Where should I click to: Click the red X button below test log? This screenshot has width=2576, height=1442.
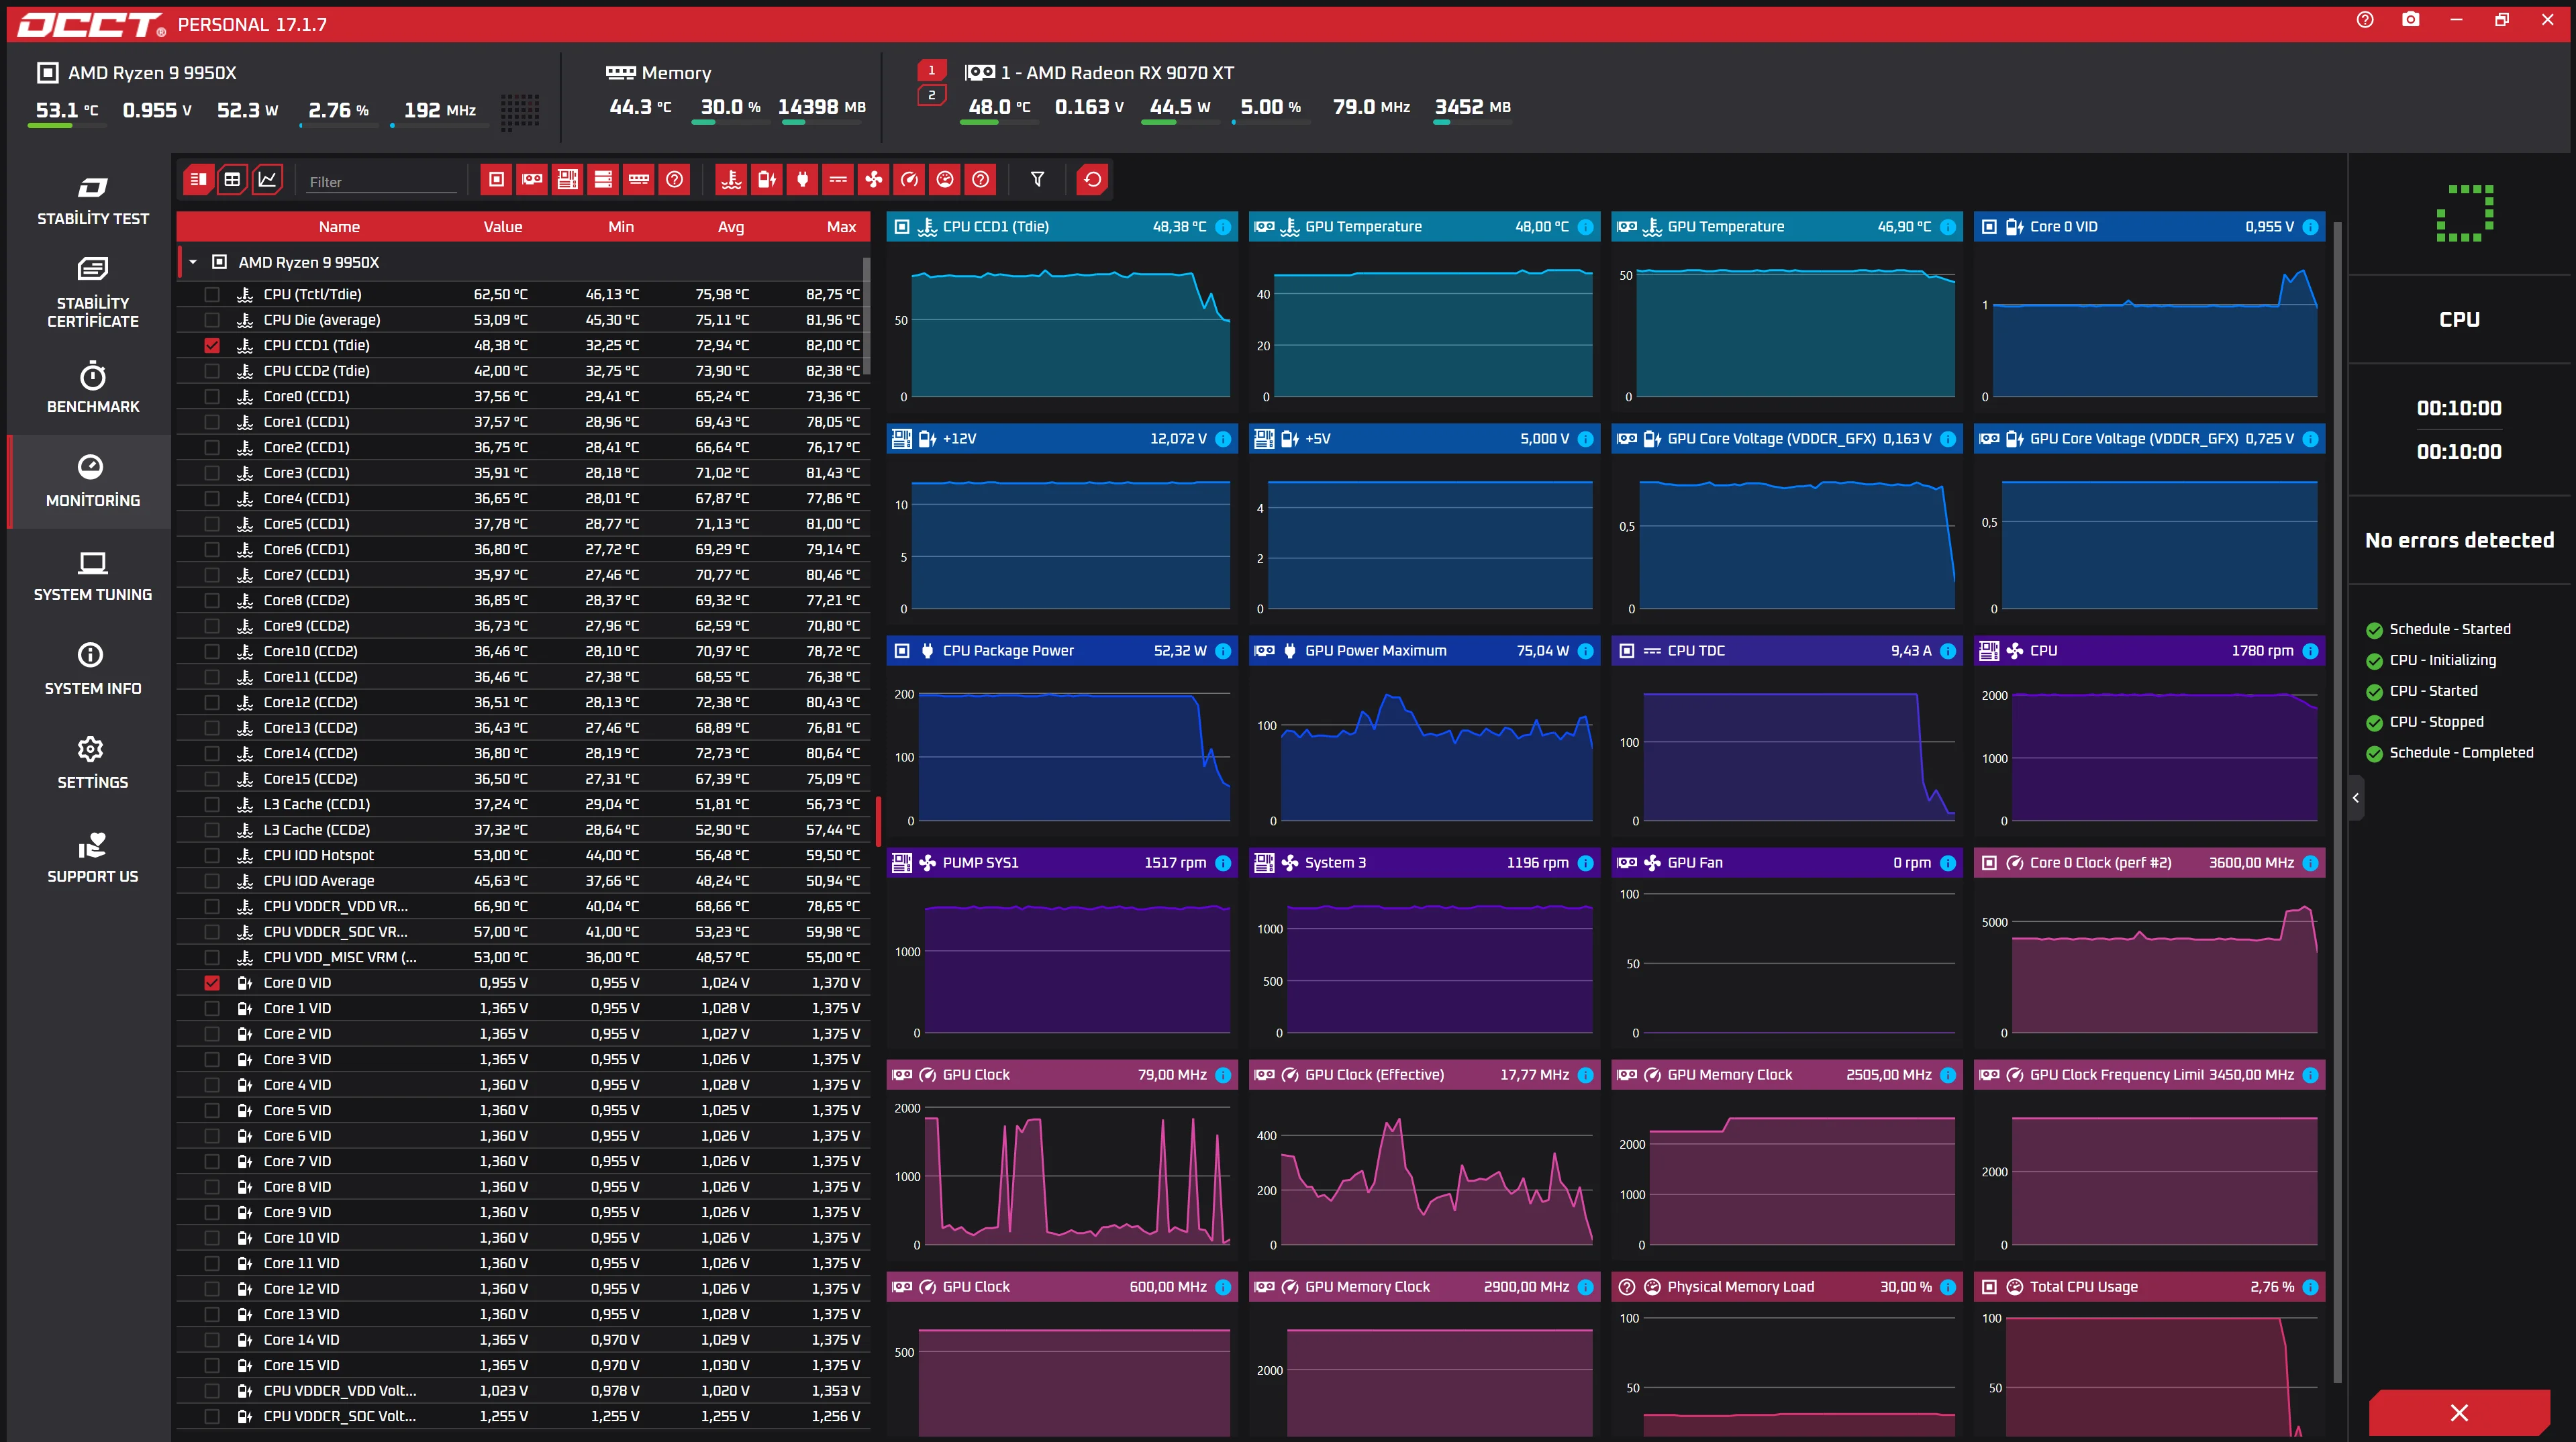point(2459,1413)
